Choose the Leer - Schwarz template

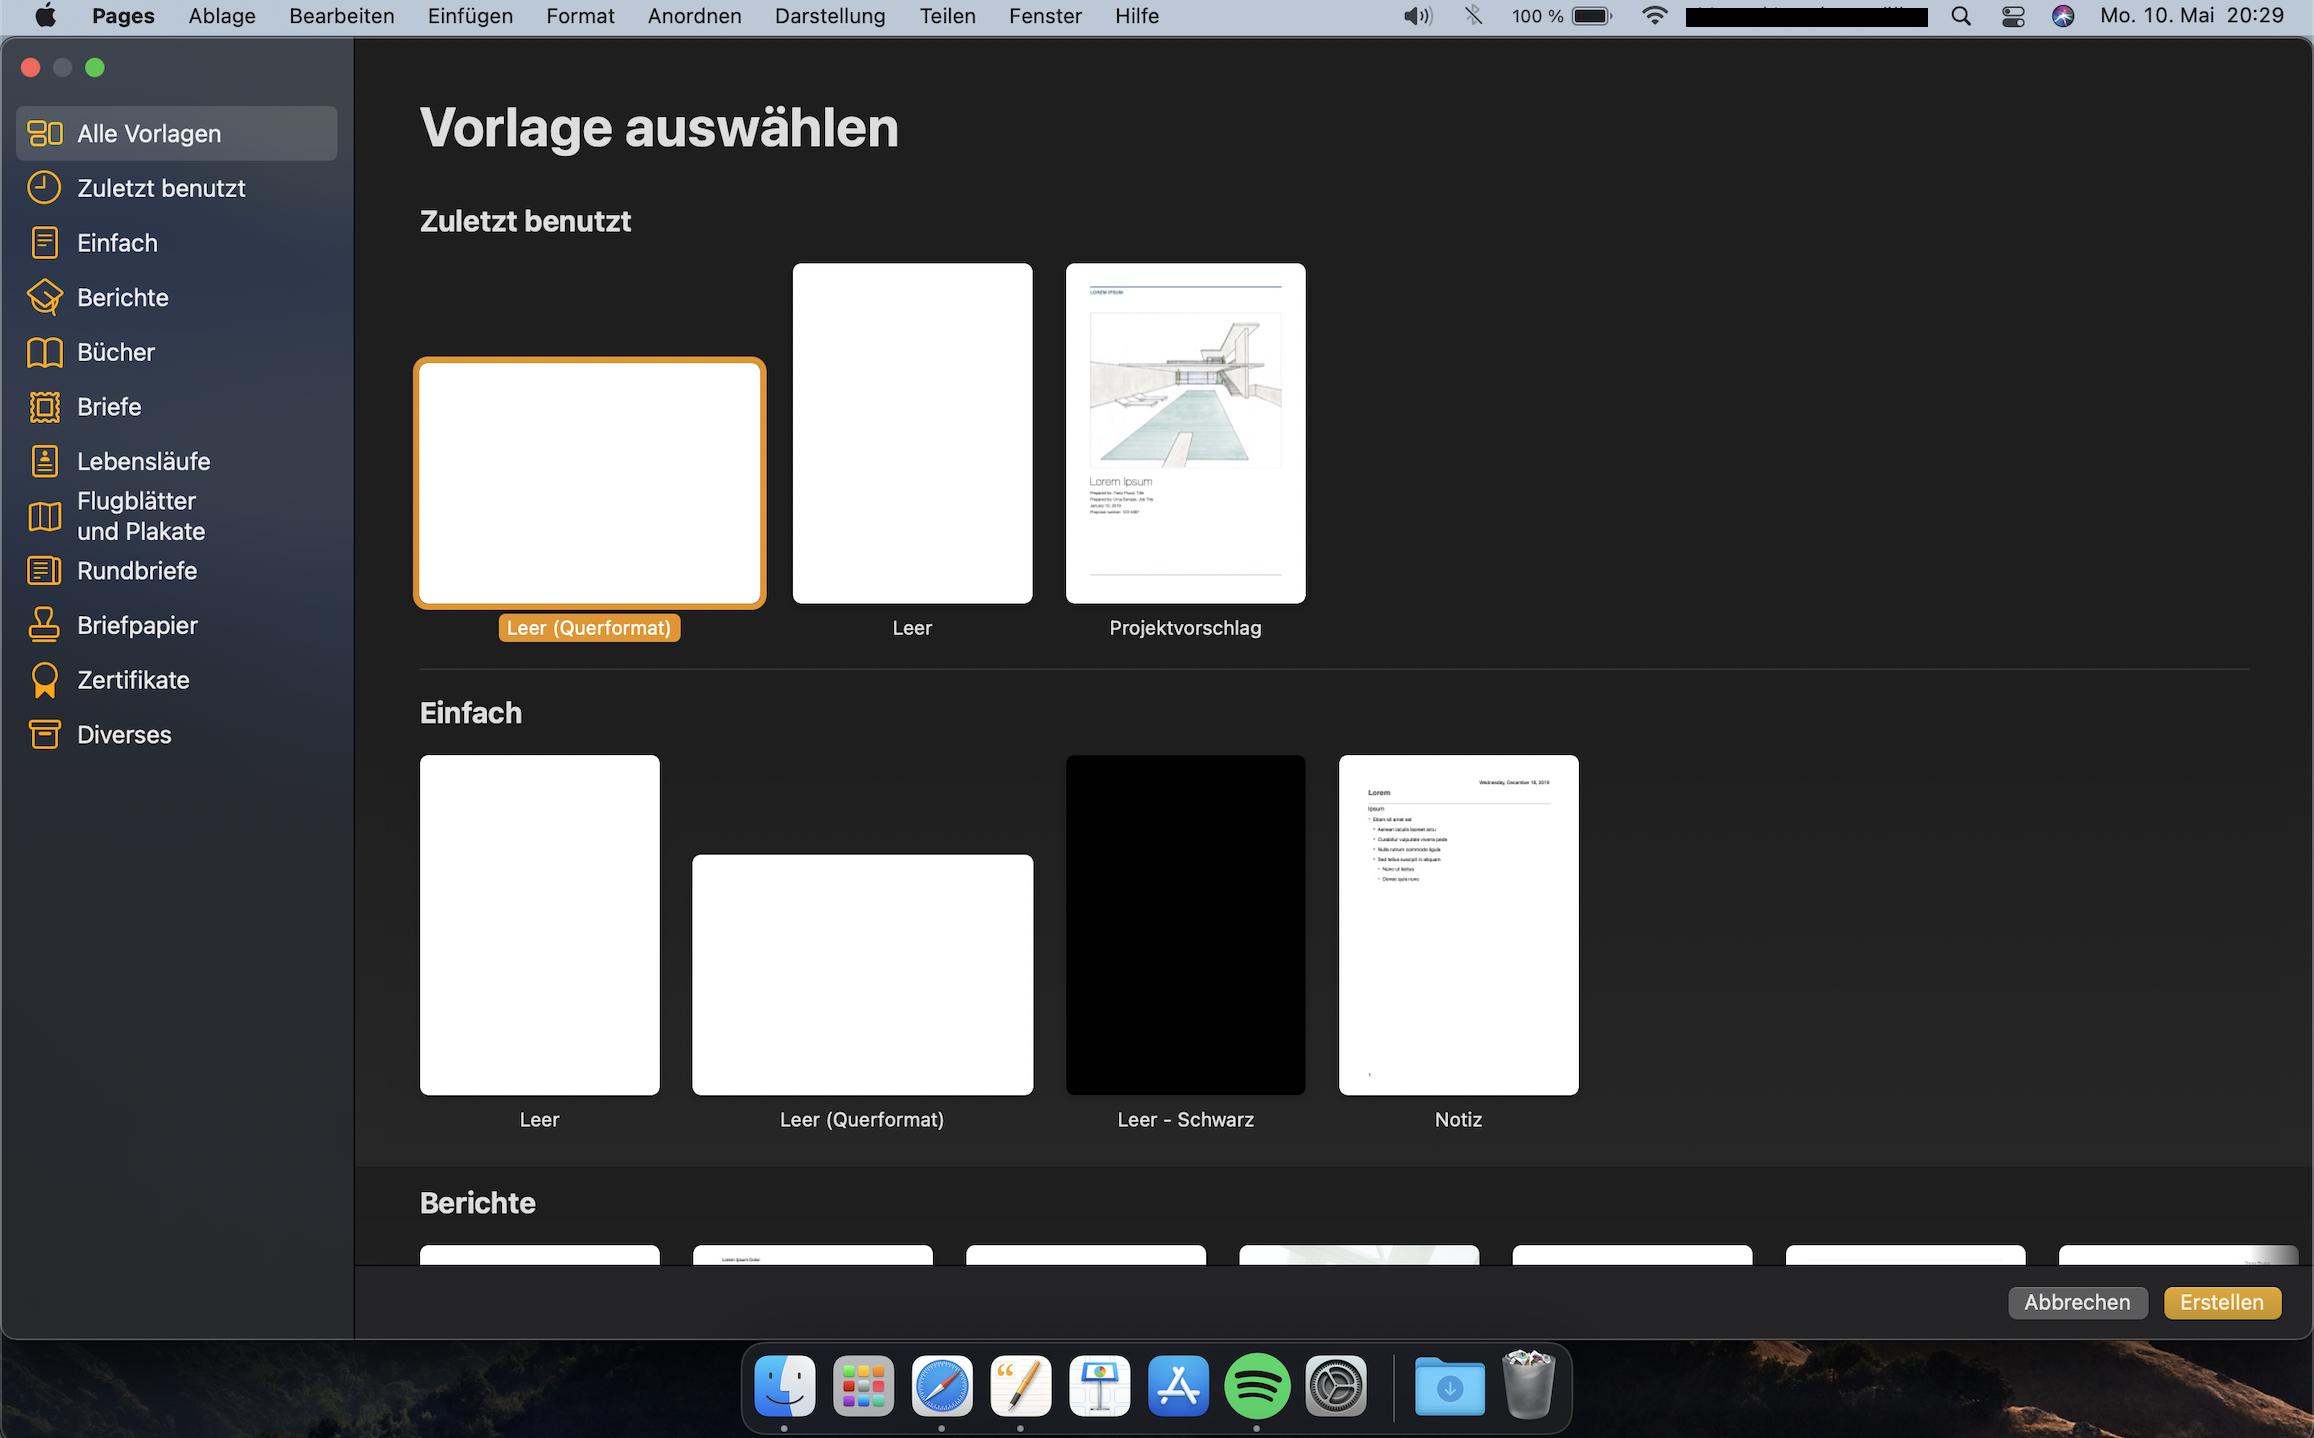(x=1185, y=925)
